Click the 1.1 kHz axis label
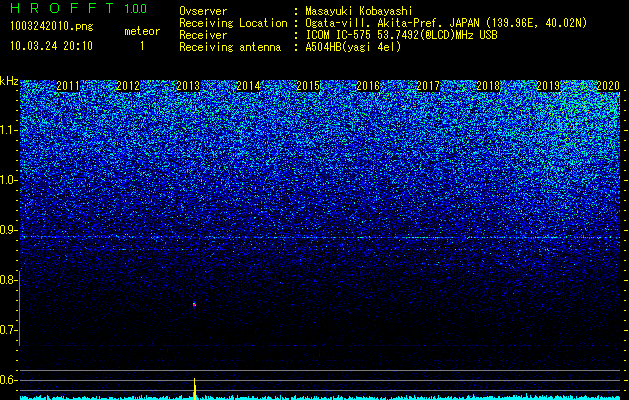Screen dimensions: 629x400 click(8, 130)
